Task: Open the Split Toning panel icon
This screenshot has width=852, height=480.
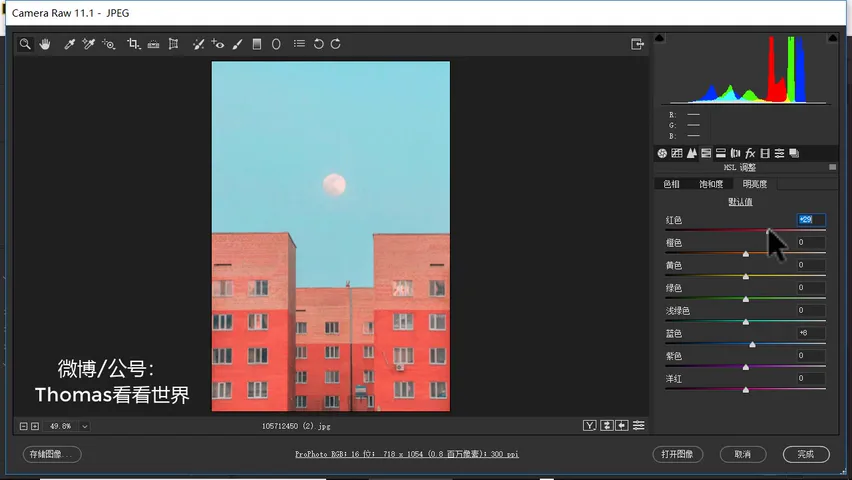Action: 721,153
